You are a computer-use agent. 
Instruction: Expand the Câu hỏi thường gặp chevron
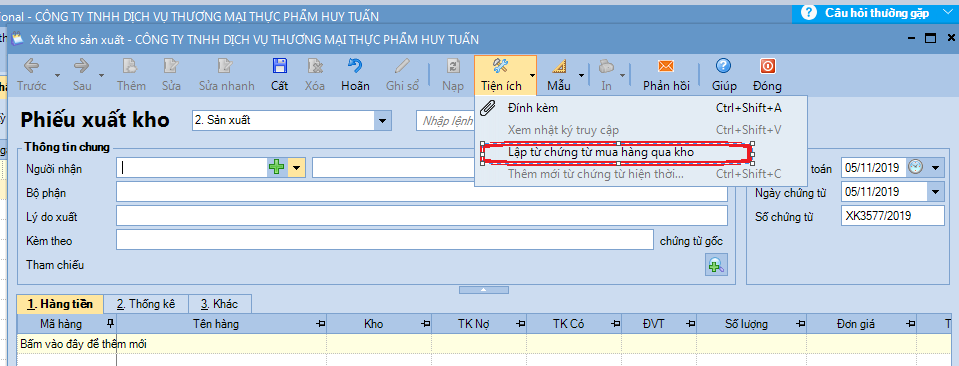tap(947, 13)
